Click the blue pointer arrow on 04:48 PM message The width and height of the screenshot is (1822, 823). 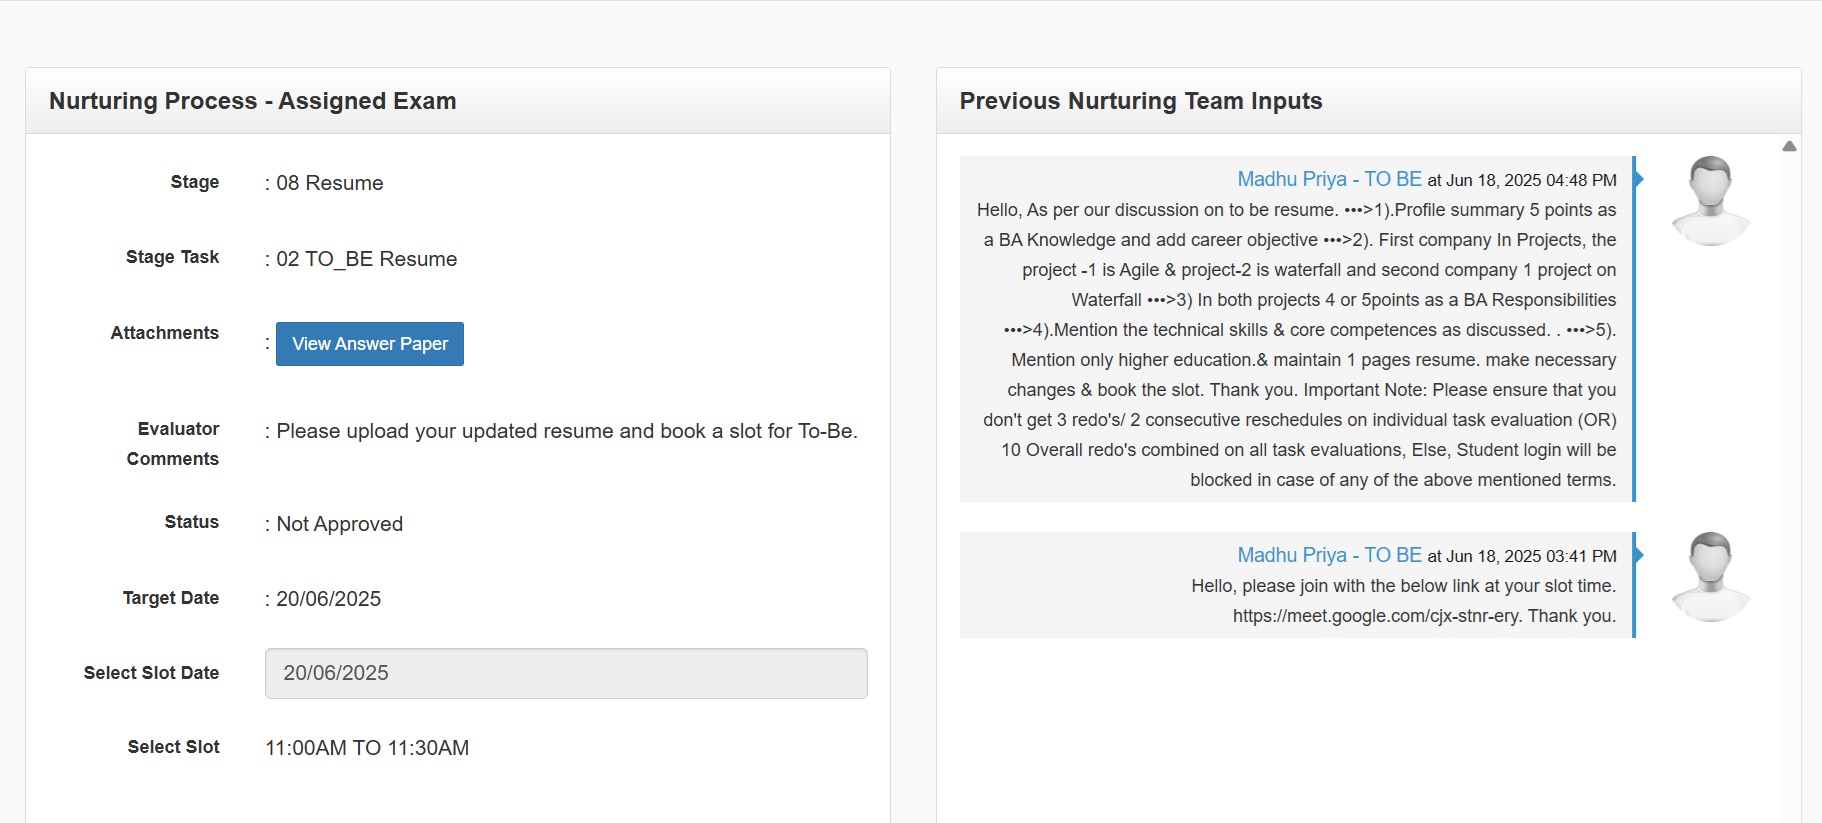point(1639,179)
